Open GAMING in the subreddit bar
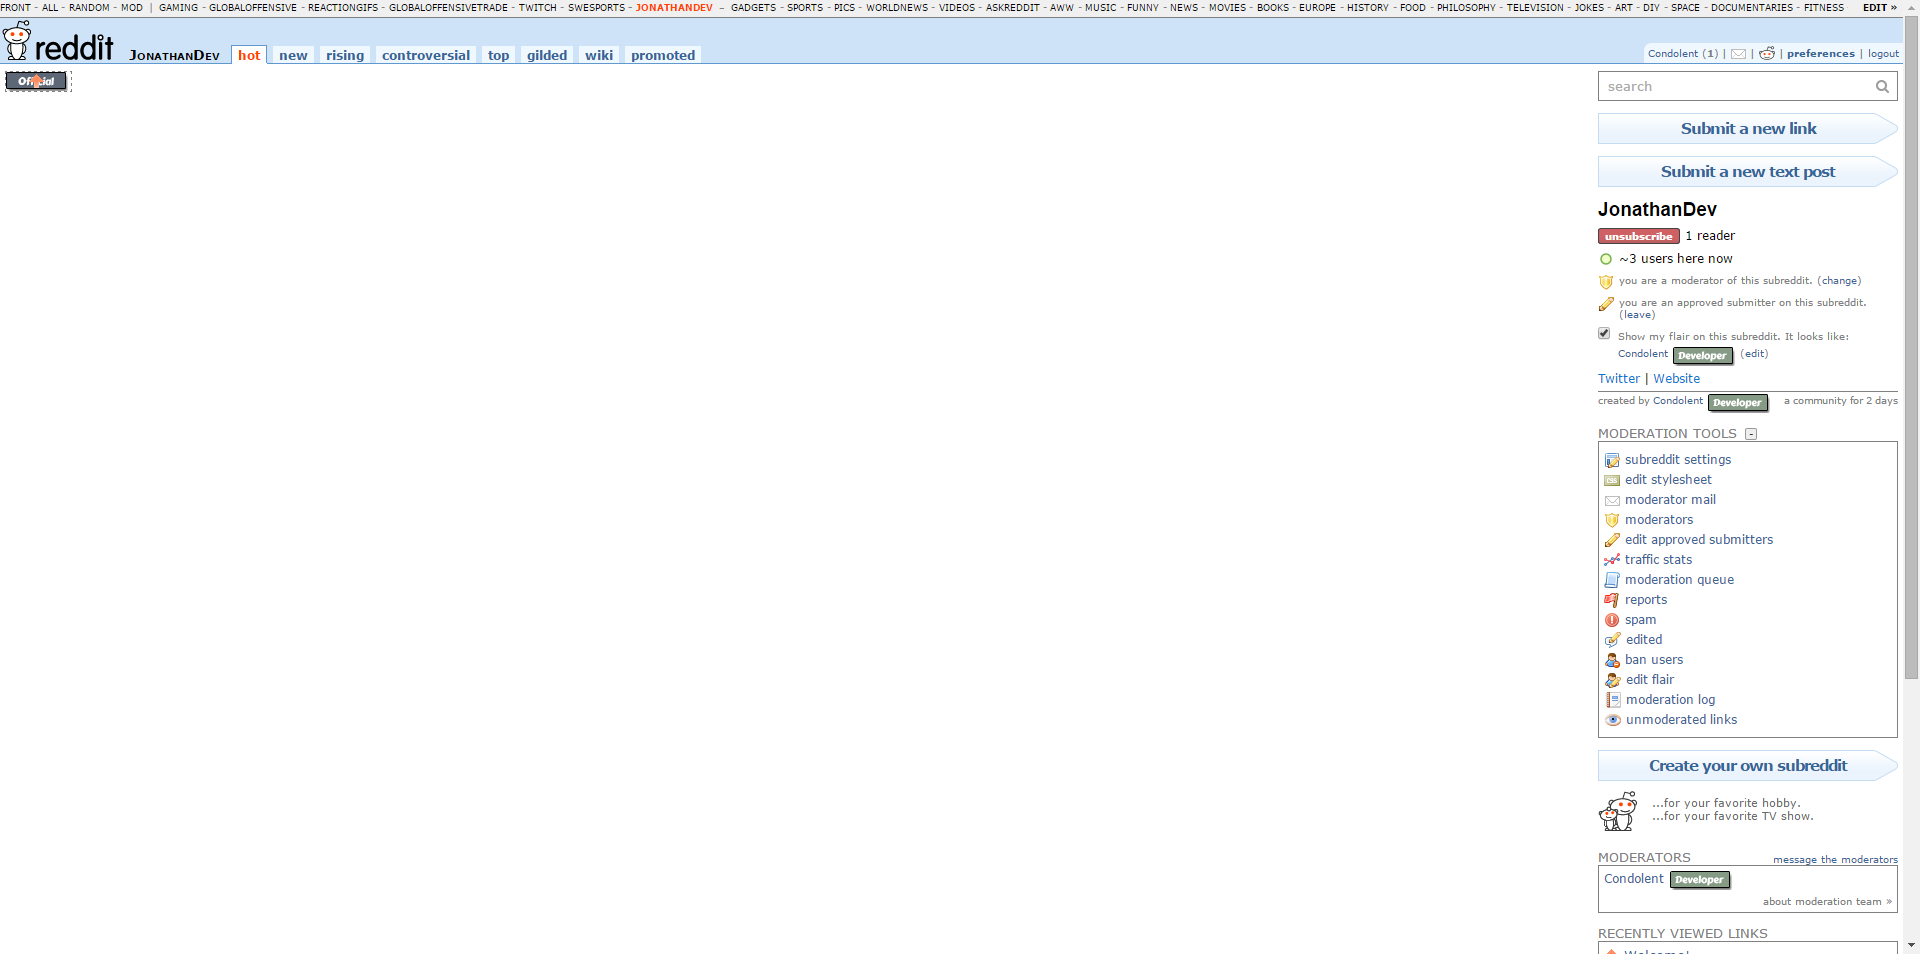The image size is (1920, 954). [x=178, y=7]
